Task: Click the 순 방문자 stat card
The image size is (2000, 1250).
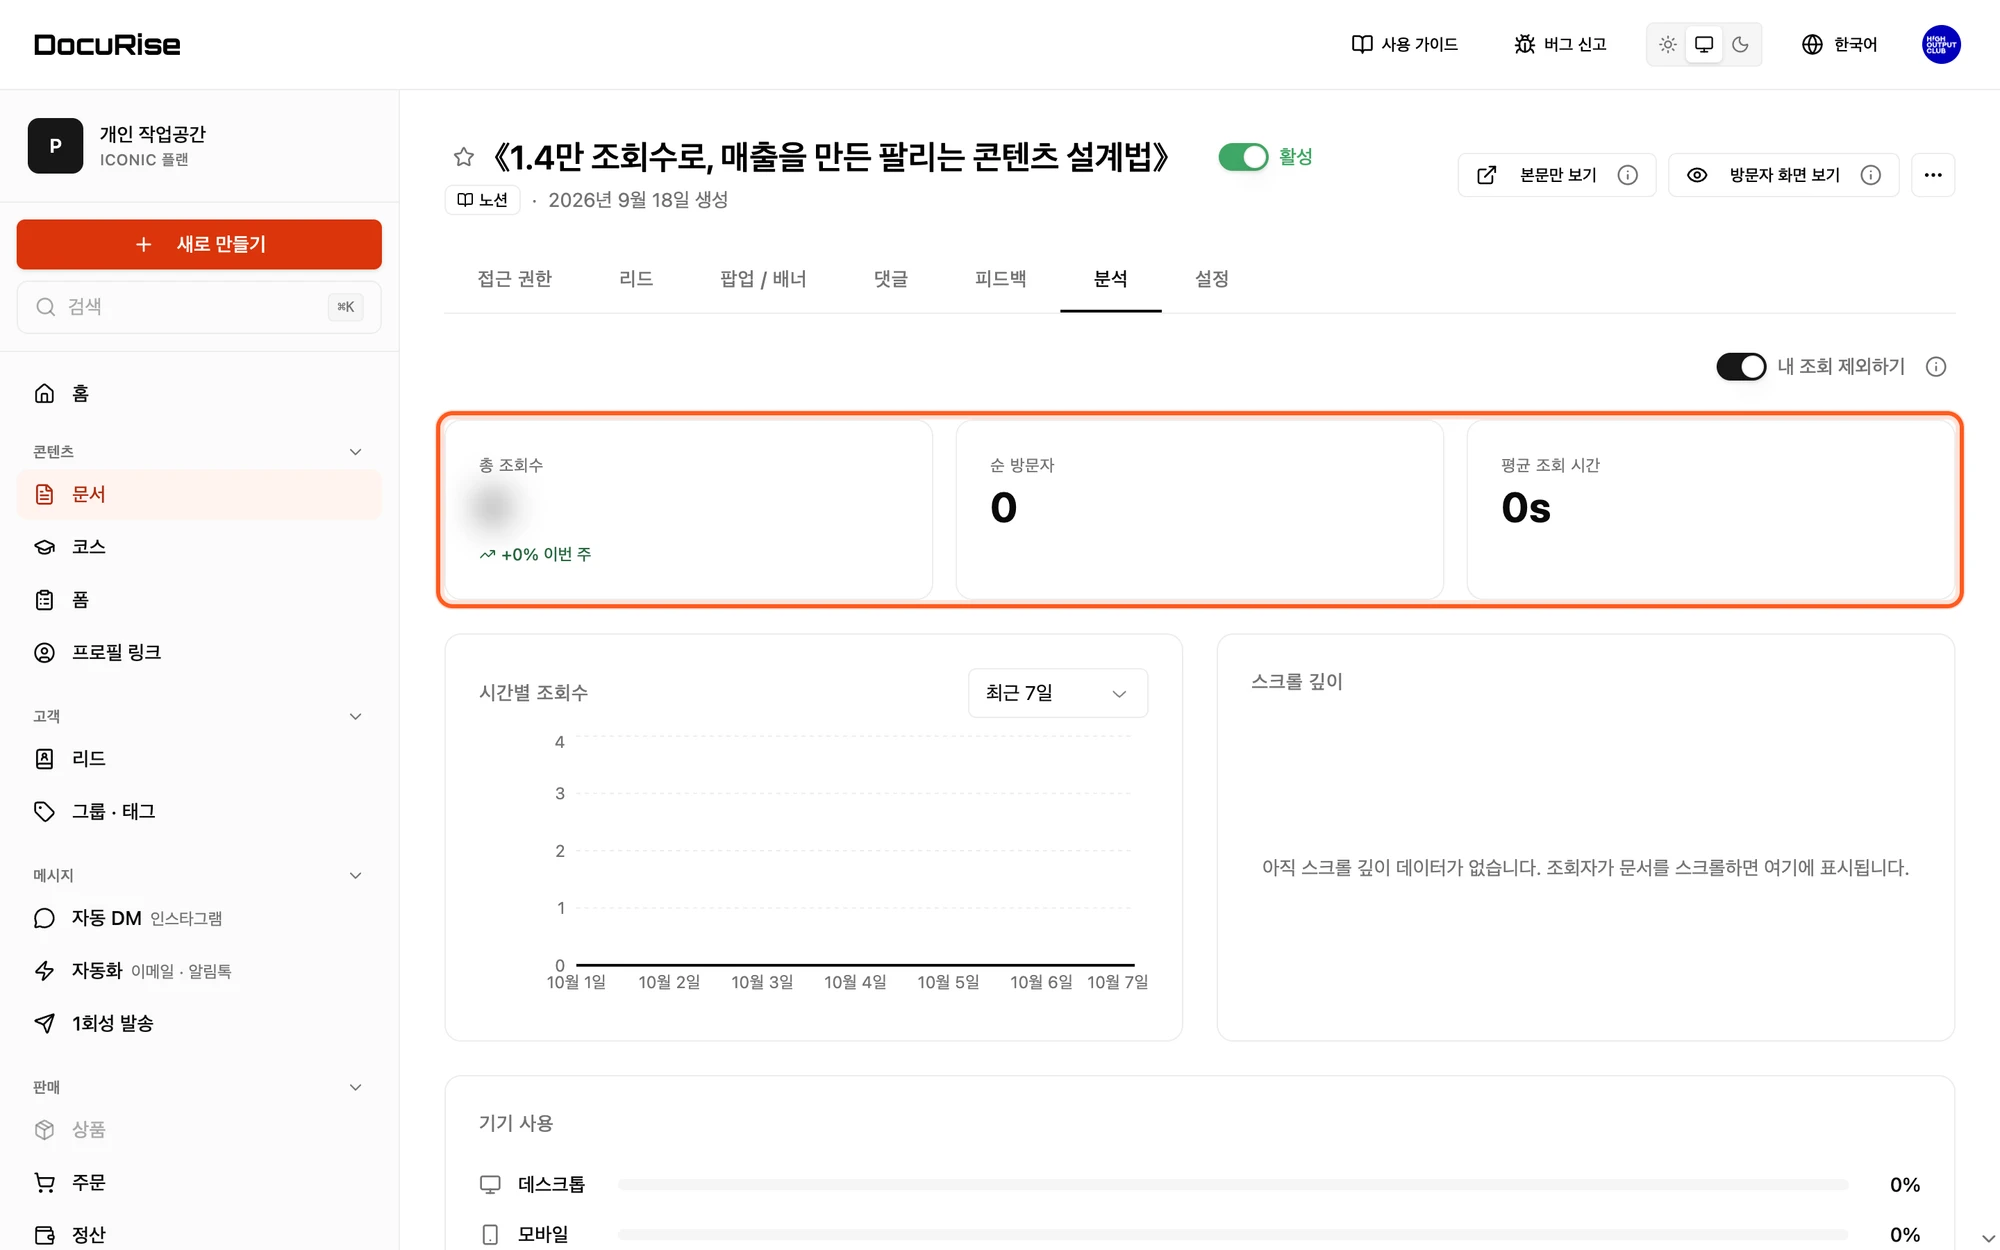Action: click(x=1199, y=509)
